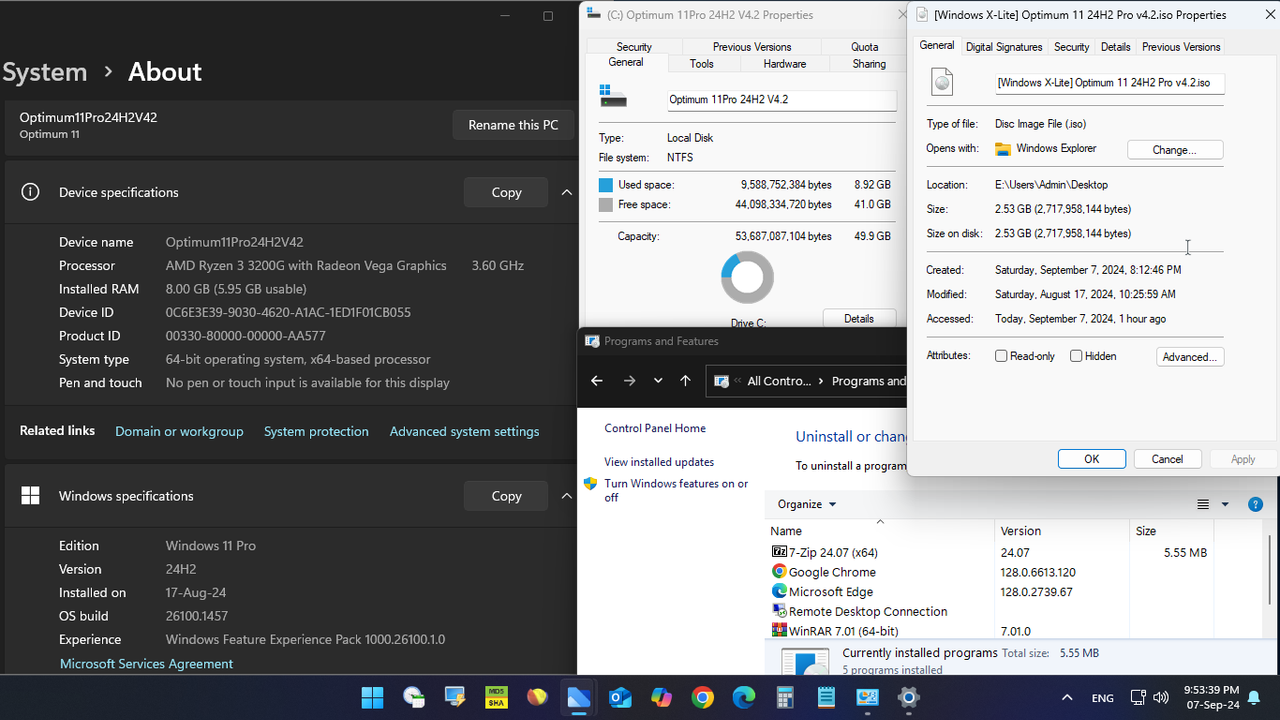Switch to the Digital Signatures tab
This screenshot has width=1280, height=720.
[1003, 46]
